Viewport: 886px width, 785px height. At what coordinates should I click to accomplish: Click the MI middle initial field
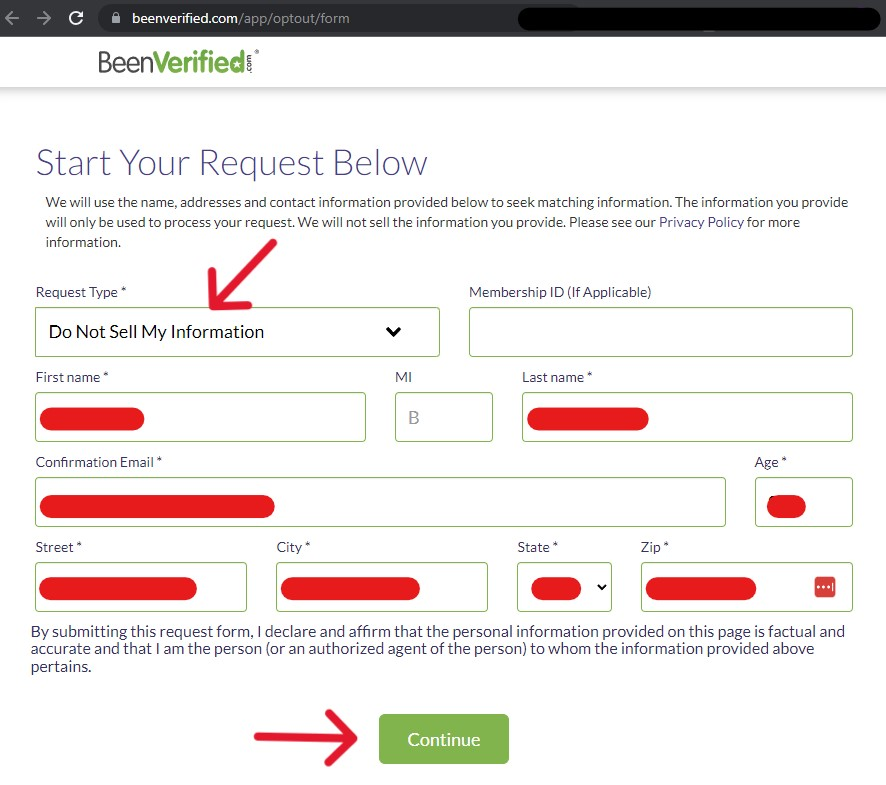[x=444, y=417]
